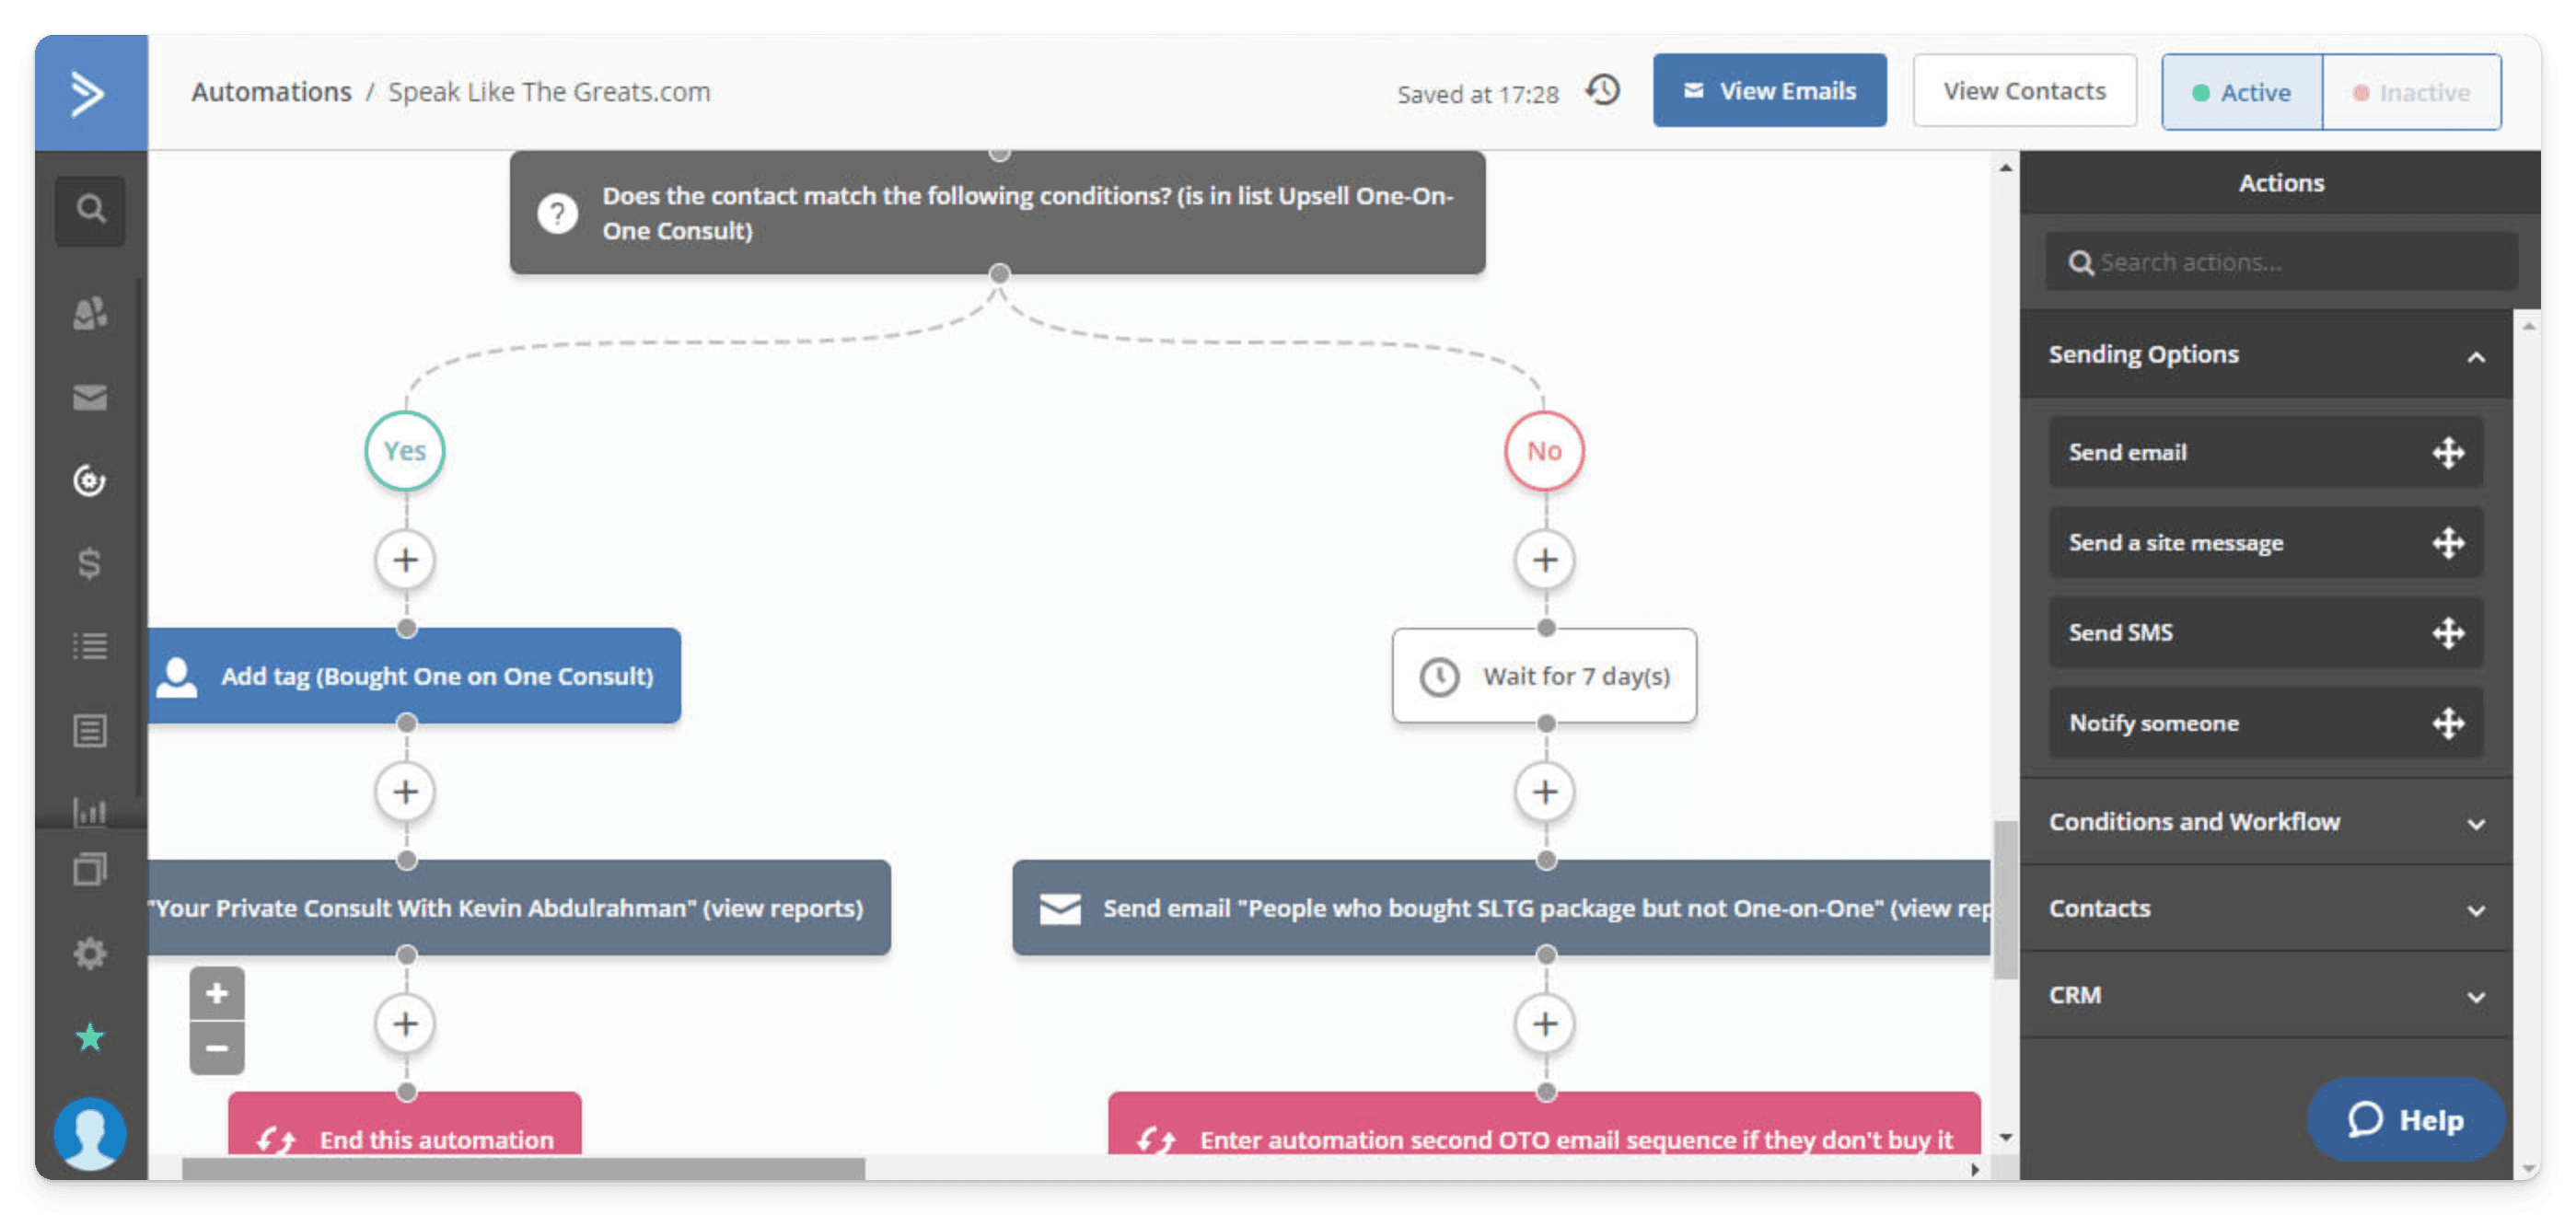Click the history/restore saved version icon
The height and width of the screenshot is (1215, 2576).
1604,90
